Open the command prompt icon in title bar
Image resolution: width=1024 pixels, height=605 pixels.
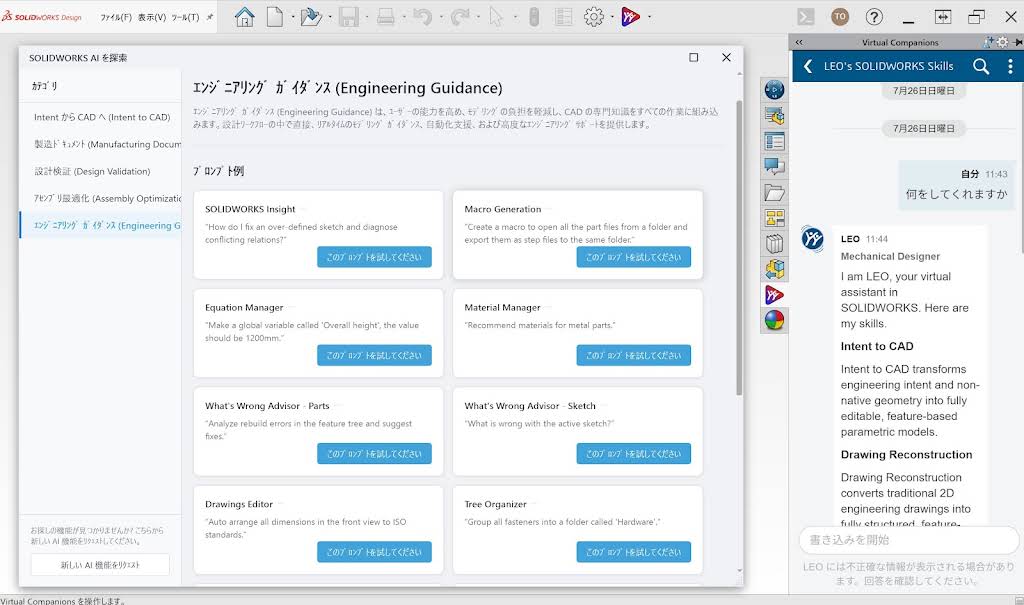click(806, 17)
